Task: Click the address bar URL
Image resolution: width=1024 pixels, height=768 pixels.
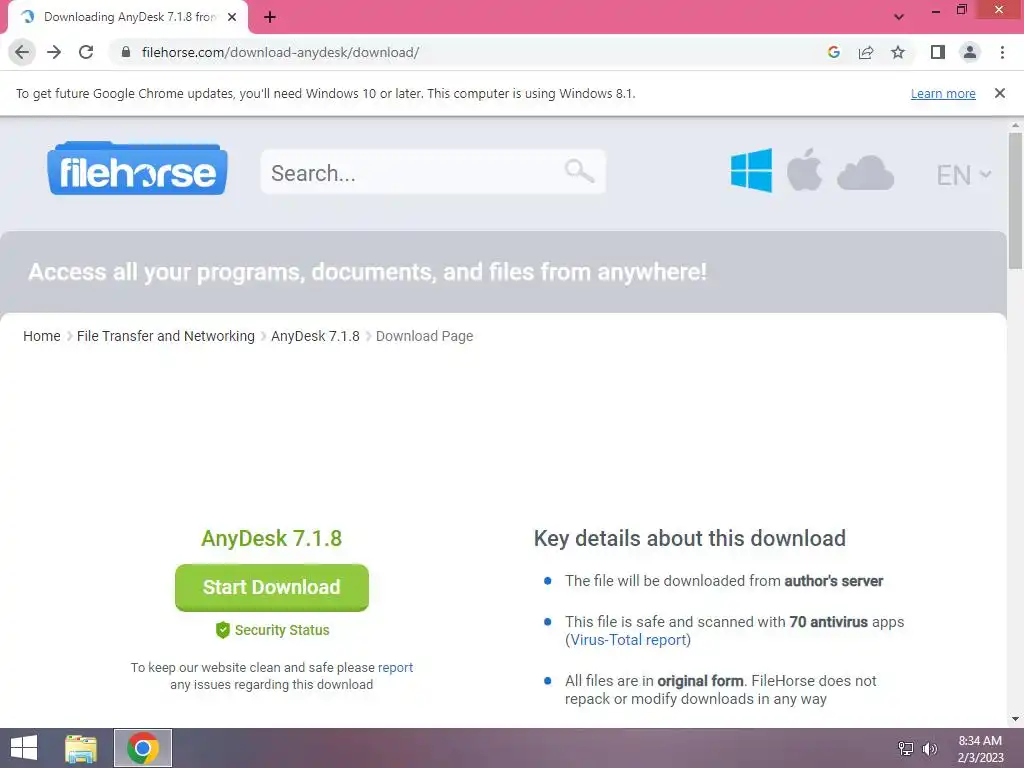Action: tap(280, 52)
